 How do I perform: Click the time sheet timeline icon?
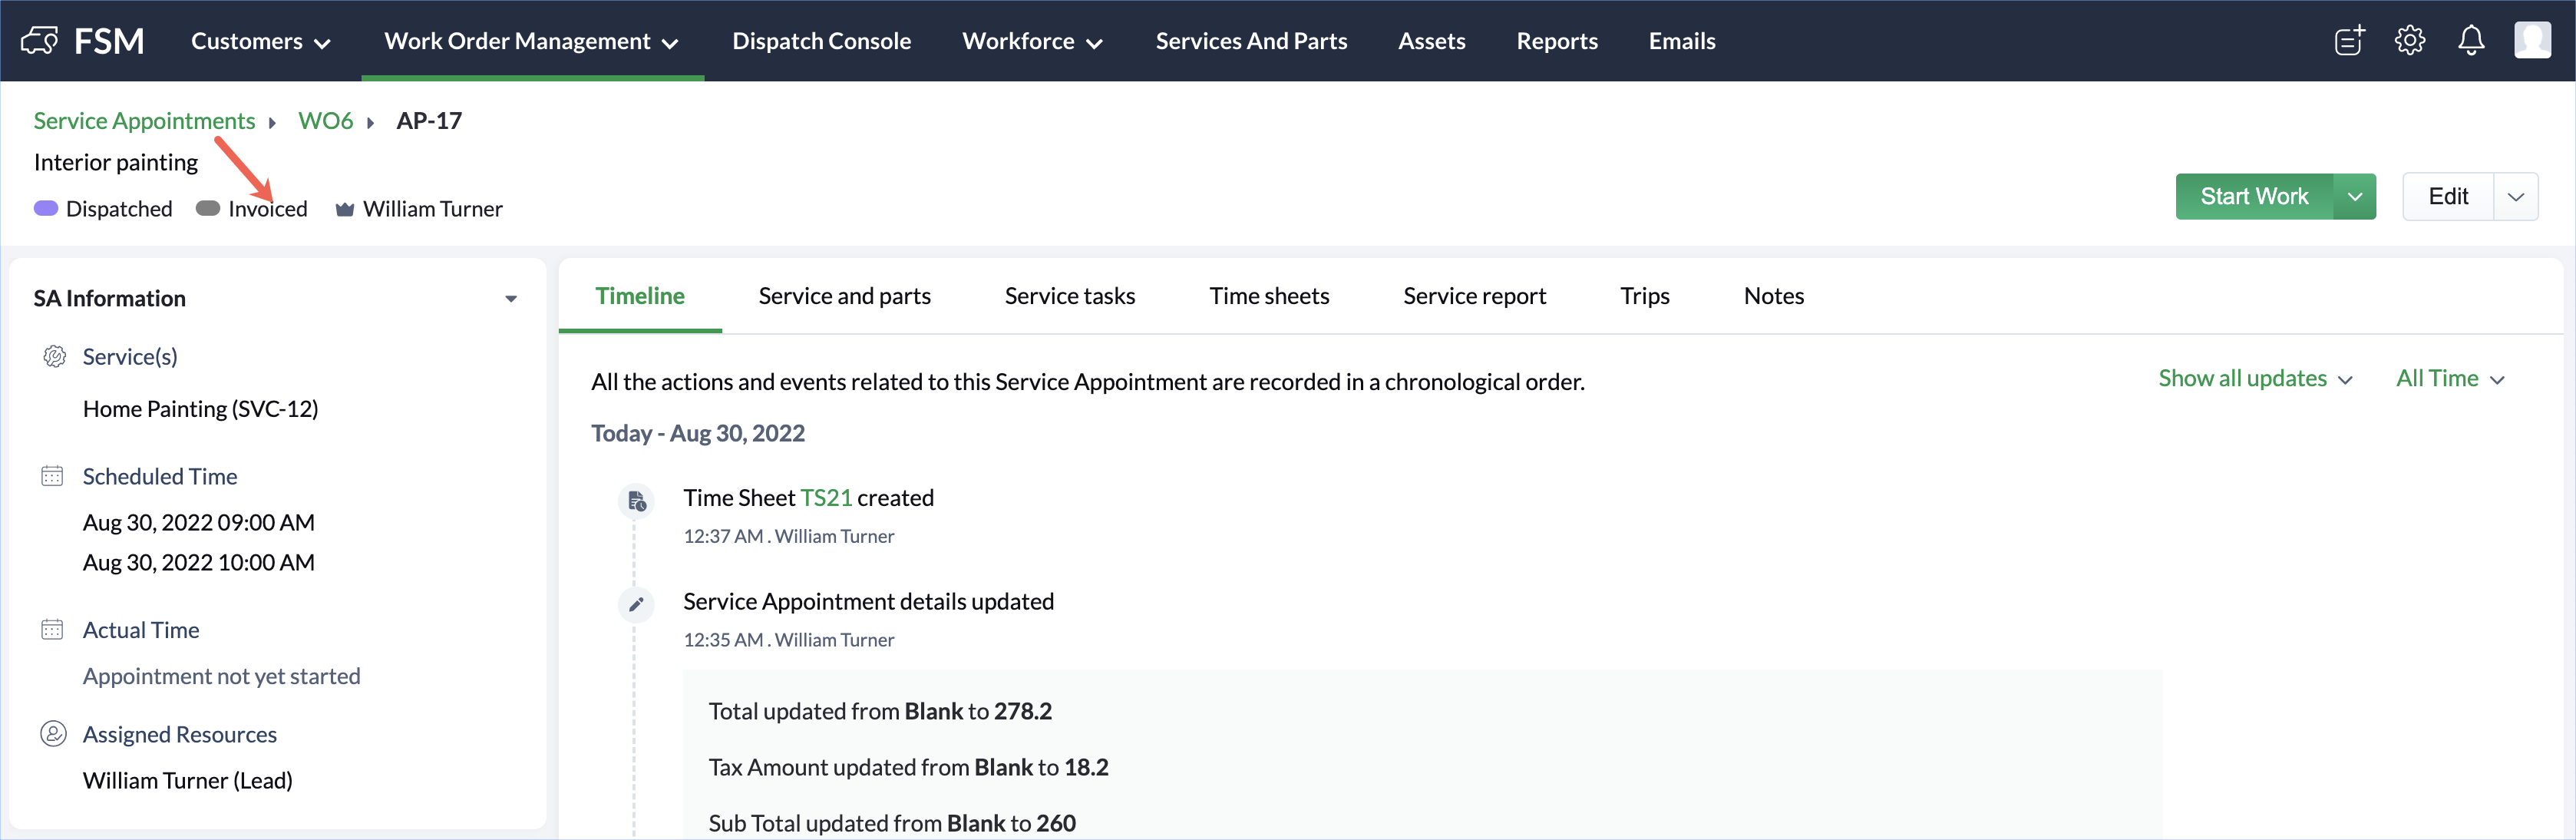coord(636,501)
